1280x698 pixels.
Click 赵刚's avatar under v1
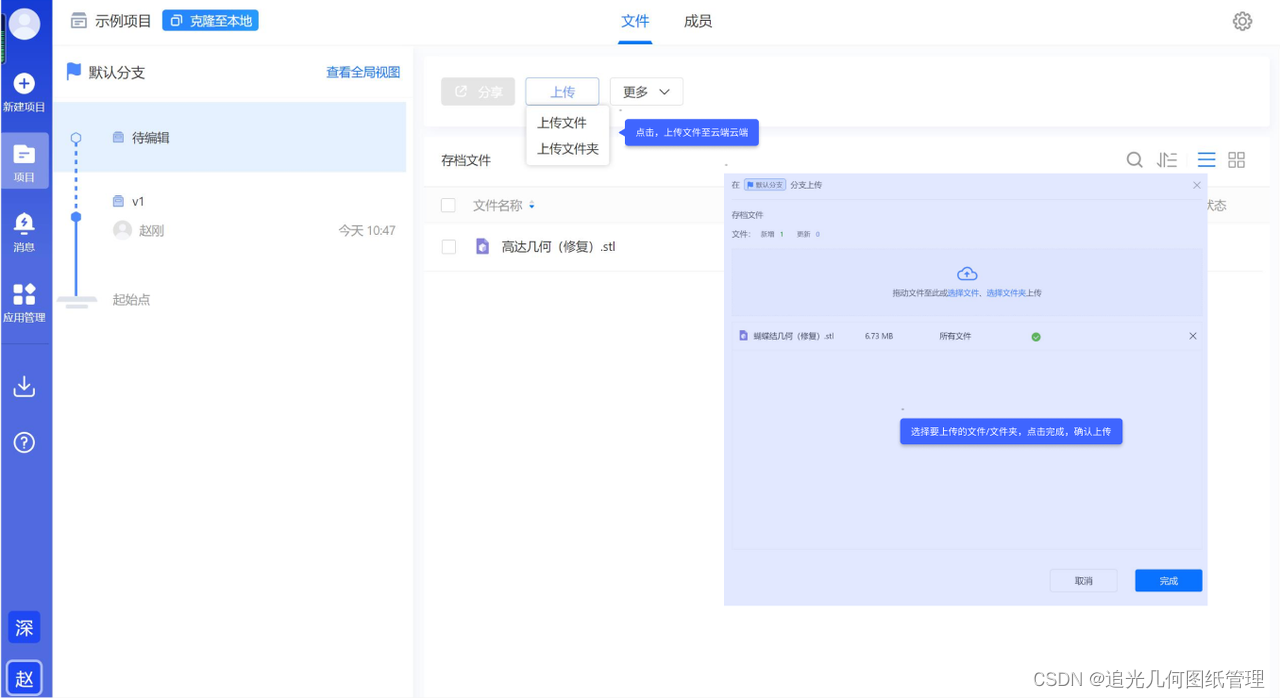click(123, 230)
